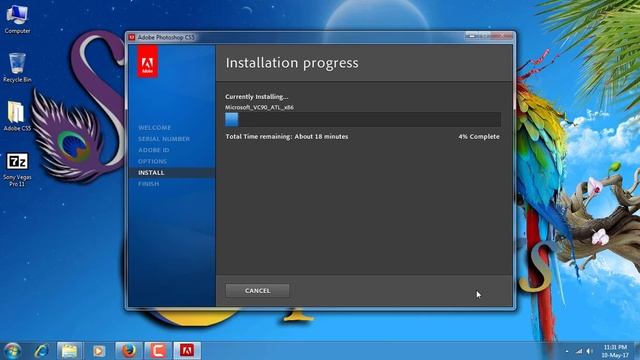Click the installer title bar Adobe icon
The width and height of the screenshot is (640, 360).
(x=132, y=37)
